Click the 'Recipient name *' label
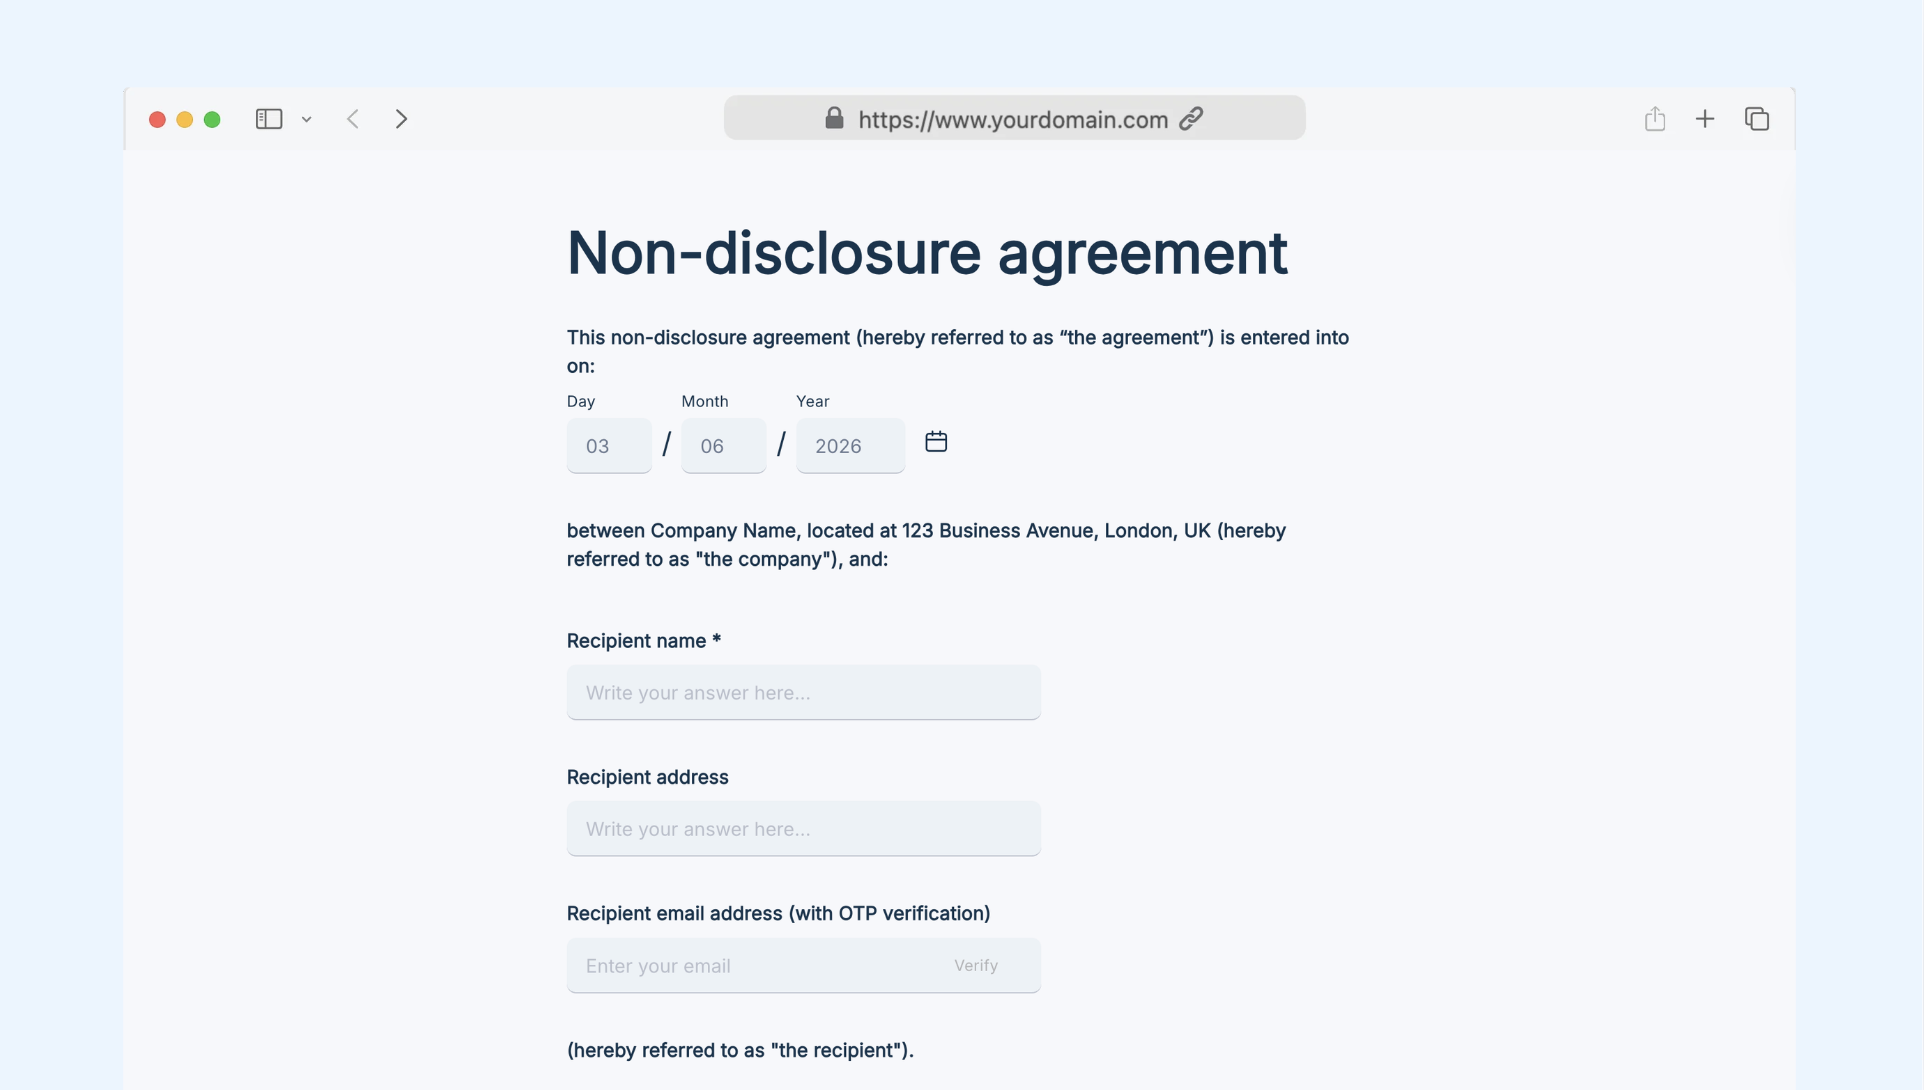This screenshot has width=1924, height=1090. click(x=644, y=641)
